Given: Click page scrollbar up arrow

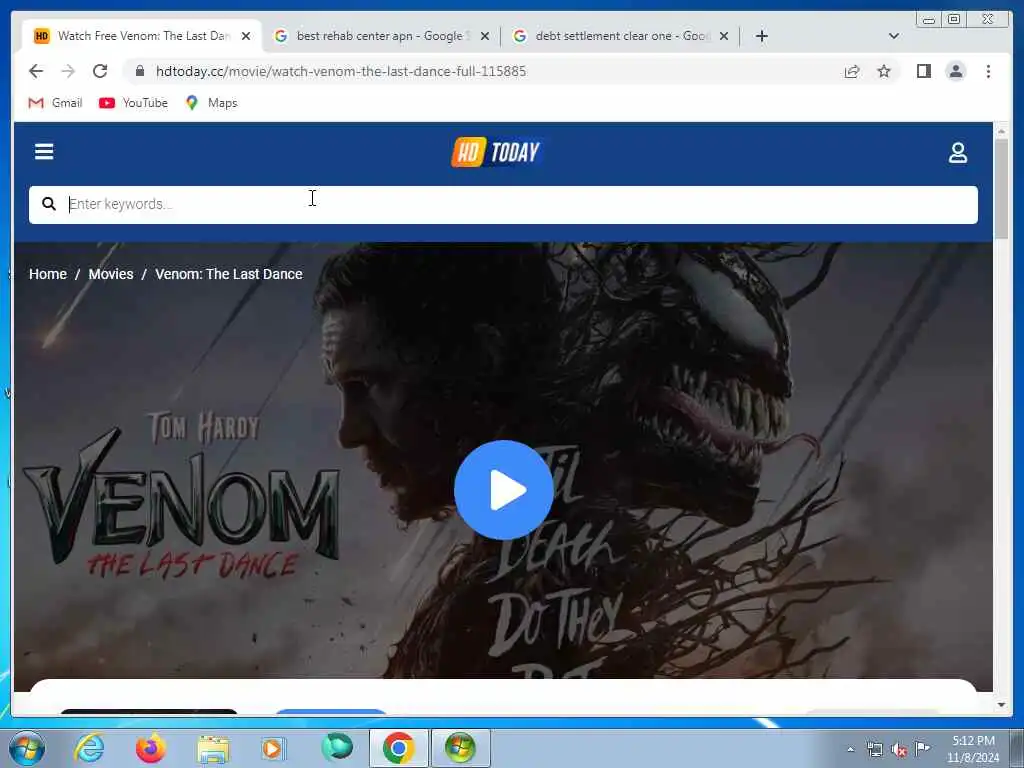Looking at the screenshot, I should 1002,131.
